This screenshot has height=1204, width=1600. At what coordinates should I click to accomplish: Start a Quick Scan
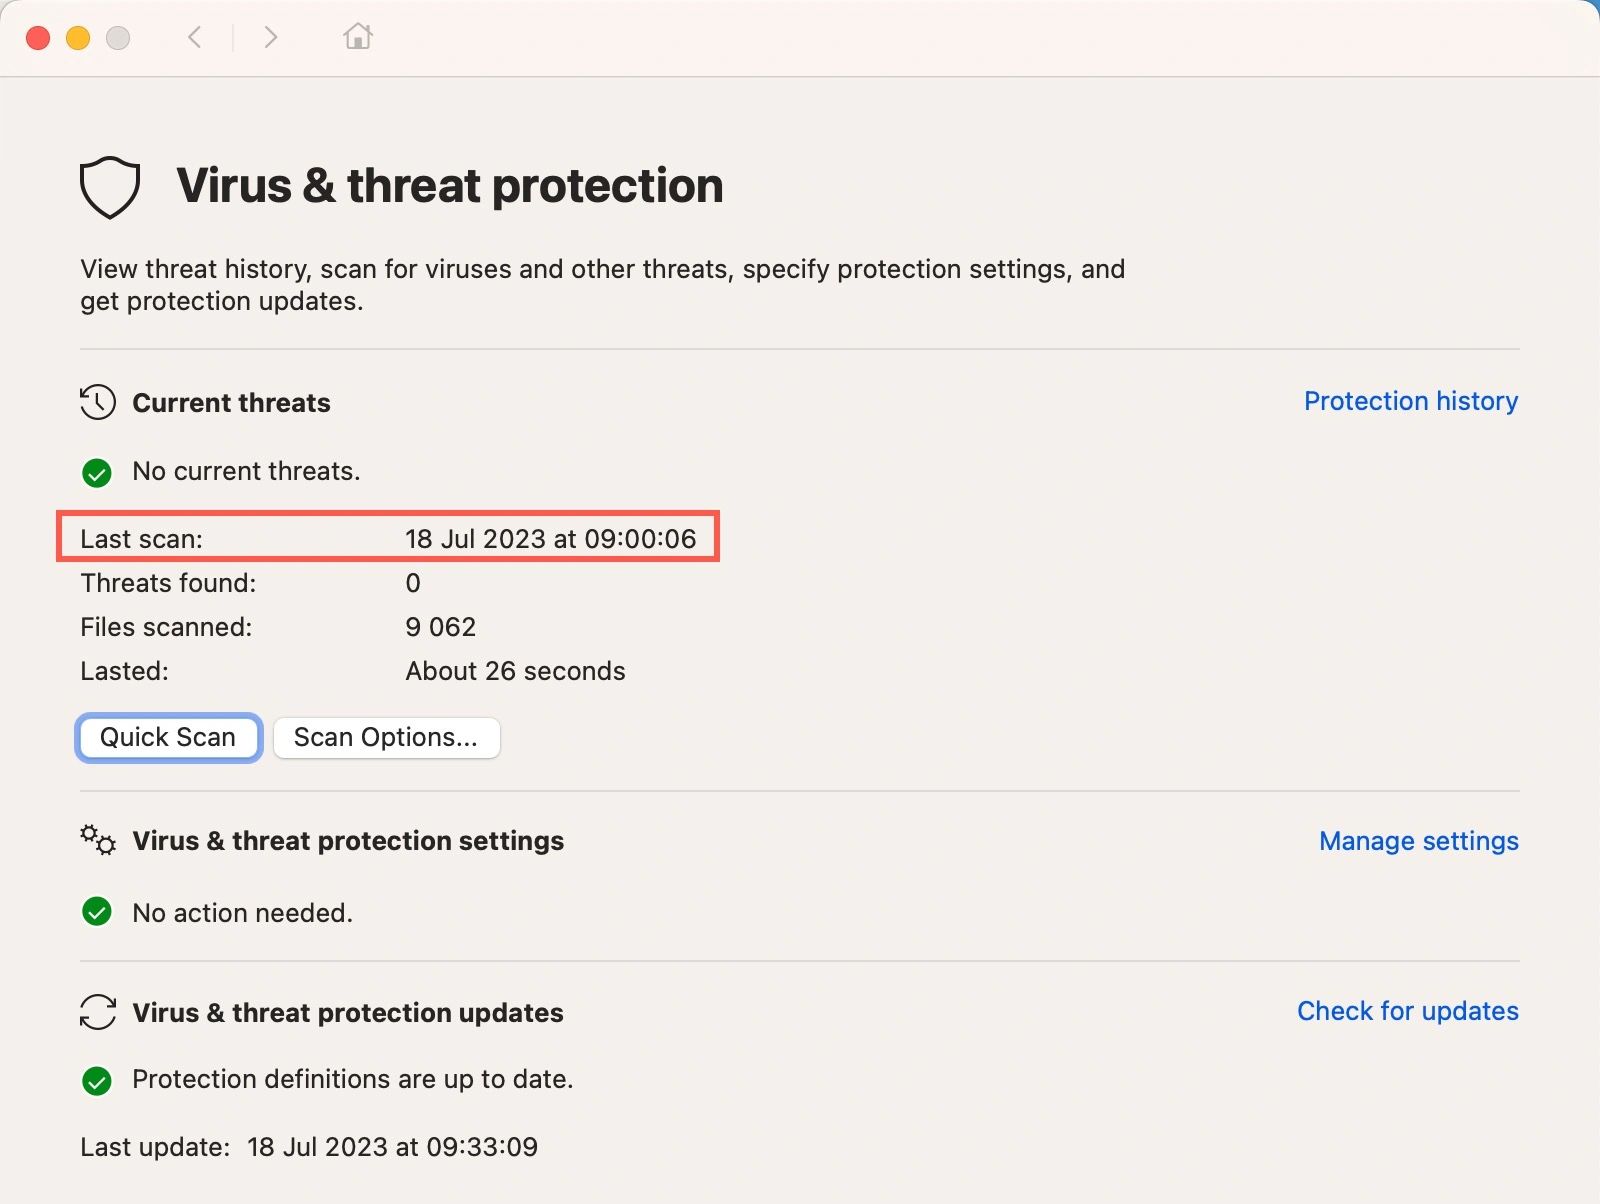[168, 737]
